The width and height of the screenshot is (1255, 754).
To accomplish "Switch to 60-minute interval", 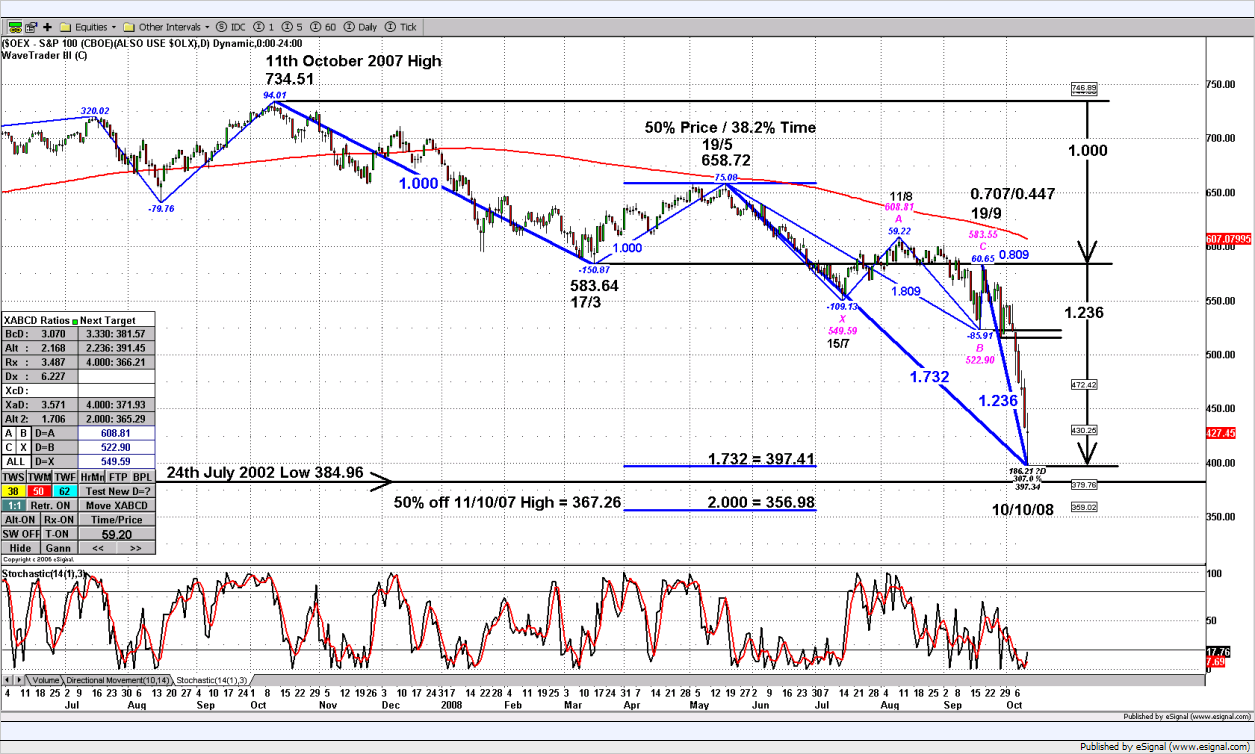I will coord(323,26).
